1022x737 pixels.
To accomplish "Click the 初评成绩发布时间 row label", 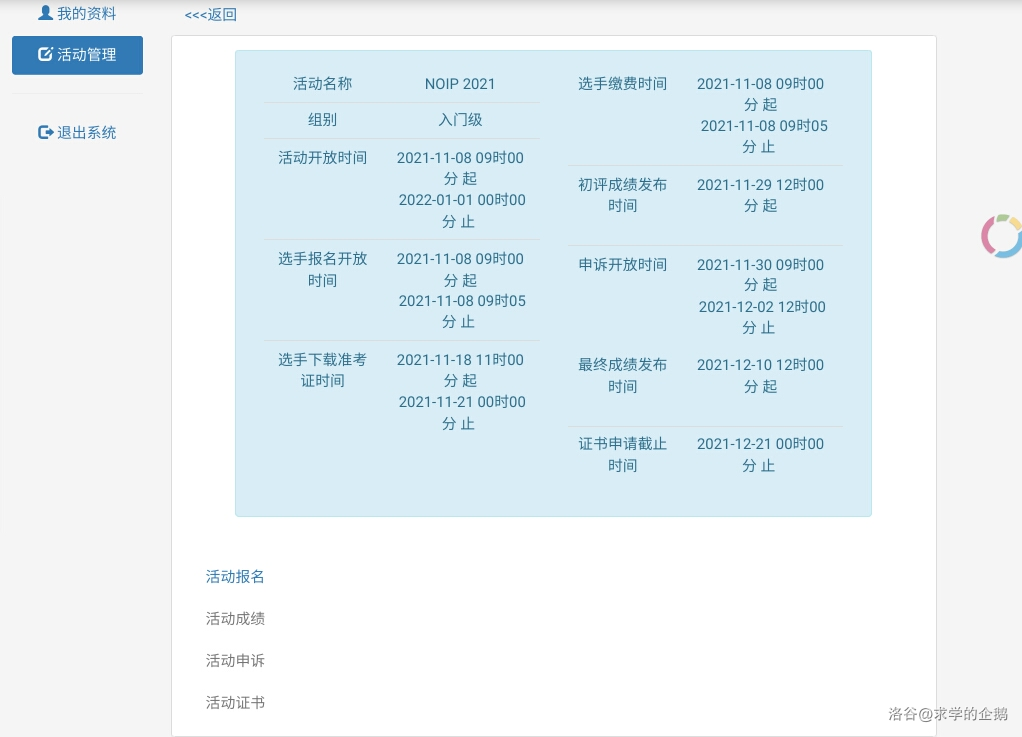I will 622,195.
